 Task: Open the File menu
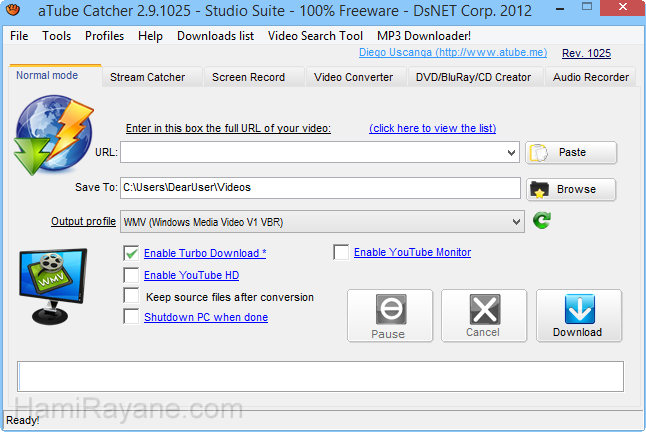pyautogui.click(x=19, y=36)
